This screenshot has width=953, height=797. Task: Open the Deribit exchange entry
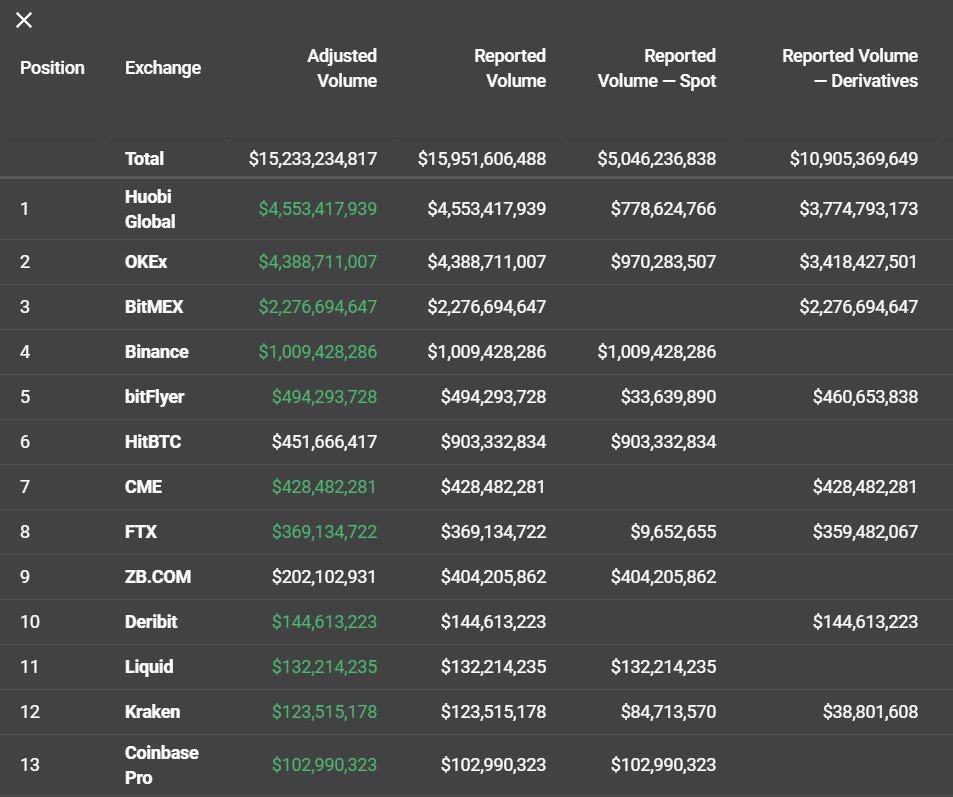coord(151,622)
